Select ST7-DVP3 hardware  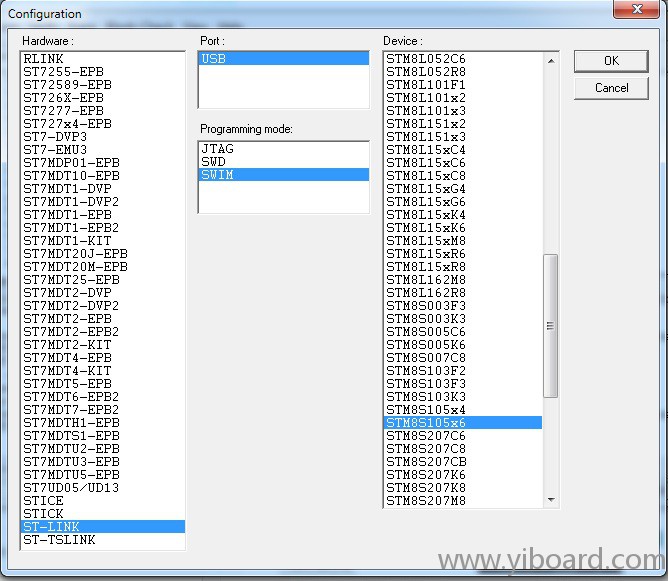(103, 137)
